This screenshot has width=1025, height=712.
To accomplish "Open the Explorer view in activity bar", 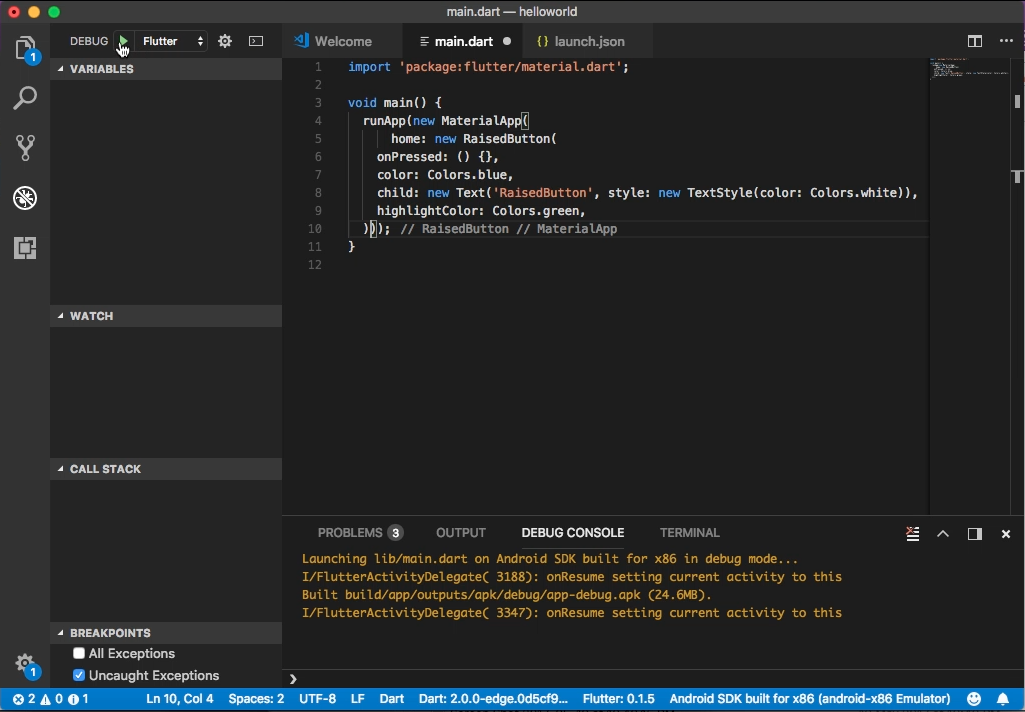I will (25, 48).
